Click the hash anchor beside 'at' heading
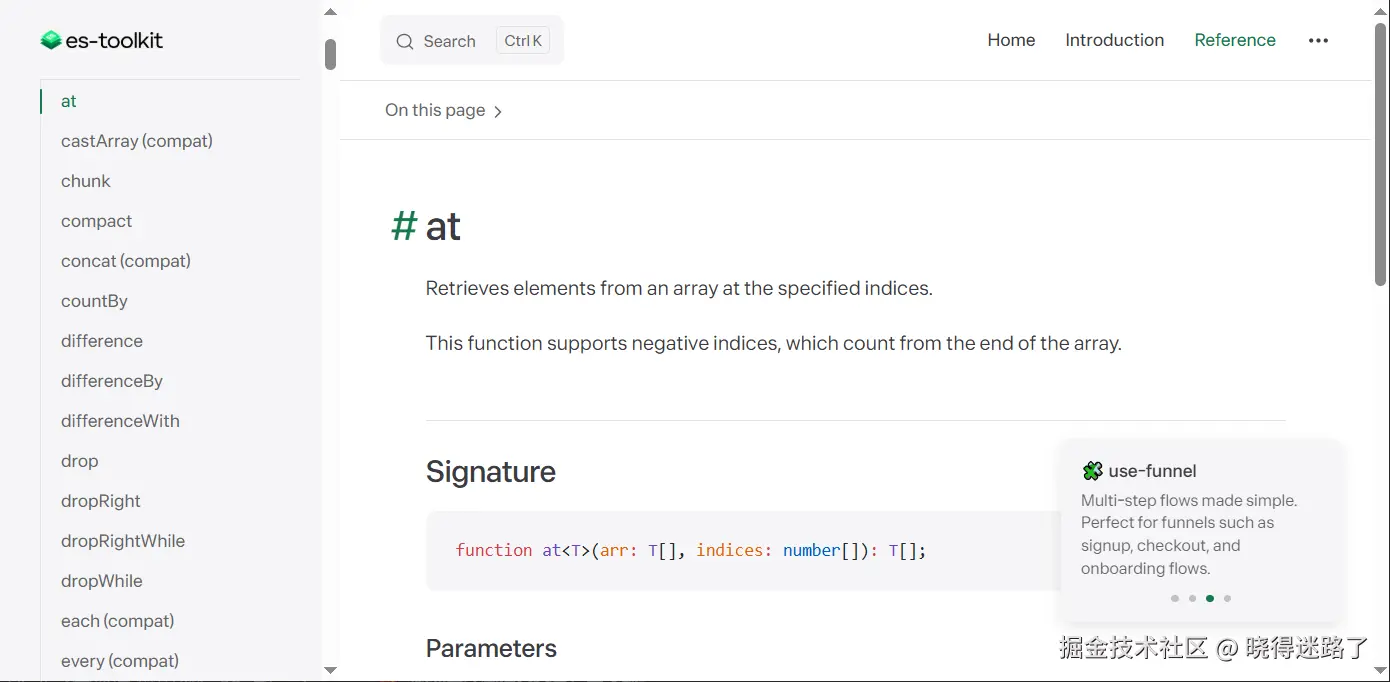This screenshot has width=1390, height=682. 403,226
